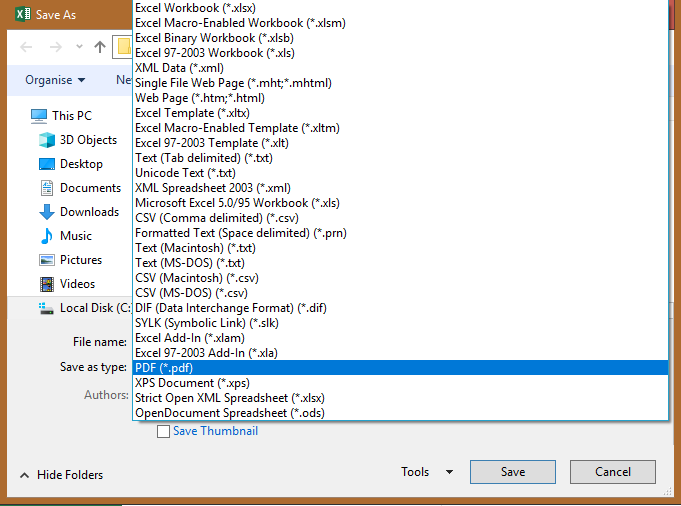Click the 3D Objects cube icon
The height and width of the screenshot is (506, 681).
pyautogui.click(x=46, y=140)
